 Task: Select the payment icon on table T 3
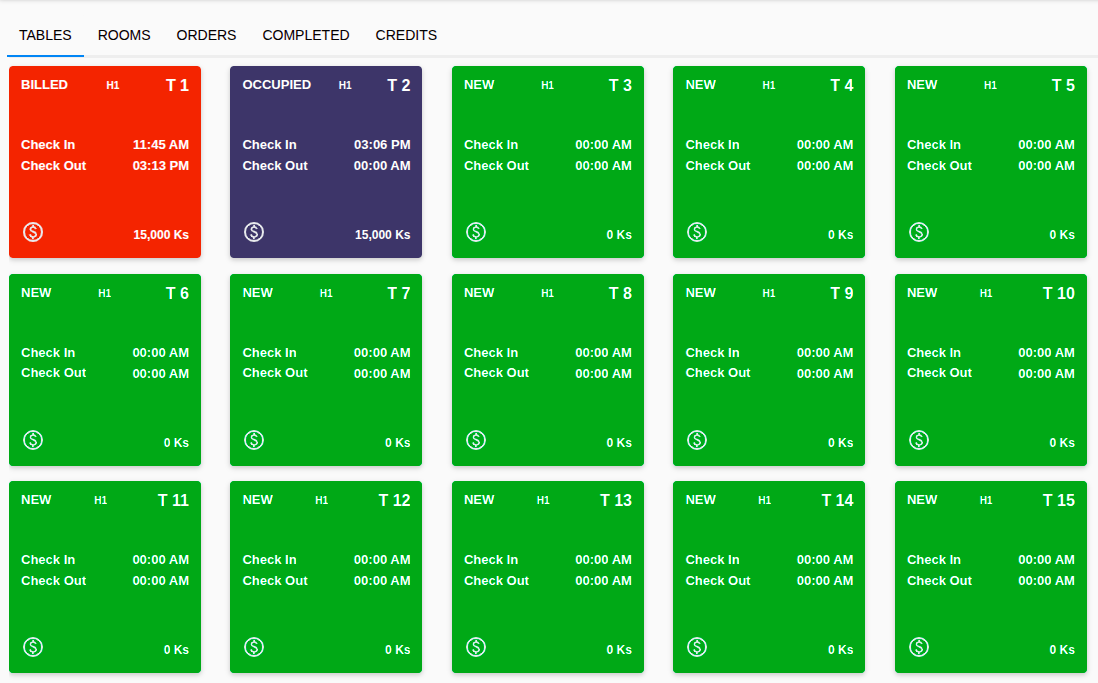pyautogui.click(x=475, y=231)
